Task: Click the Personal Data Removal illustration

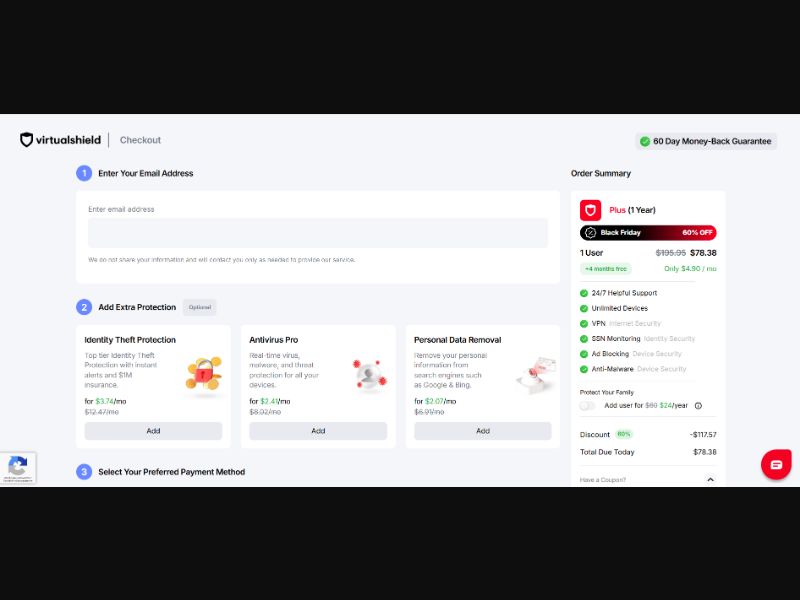Action: 536,374
